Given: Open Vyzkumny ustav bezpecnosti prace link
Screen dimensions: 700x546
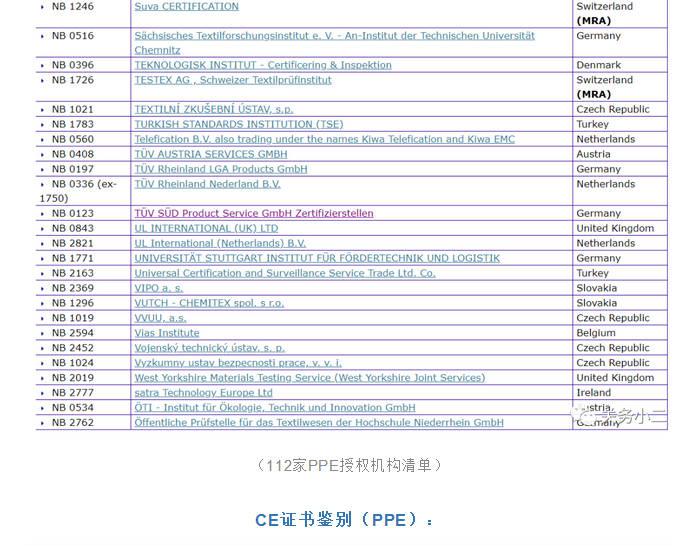Looking at the screenshot, I should (238, 363).
